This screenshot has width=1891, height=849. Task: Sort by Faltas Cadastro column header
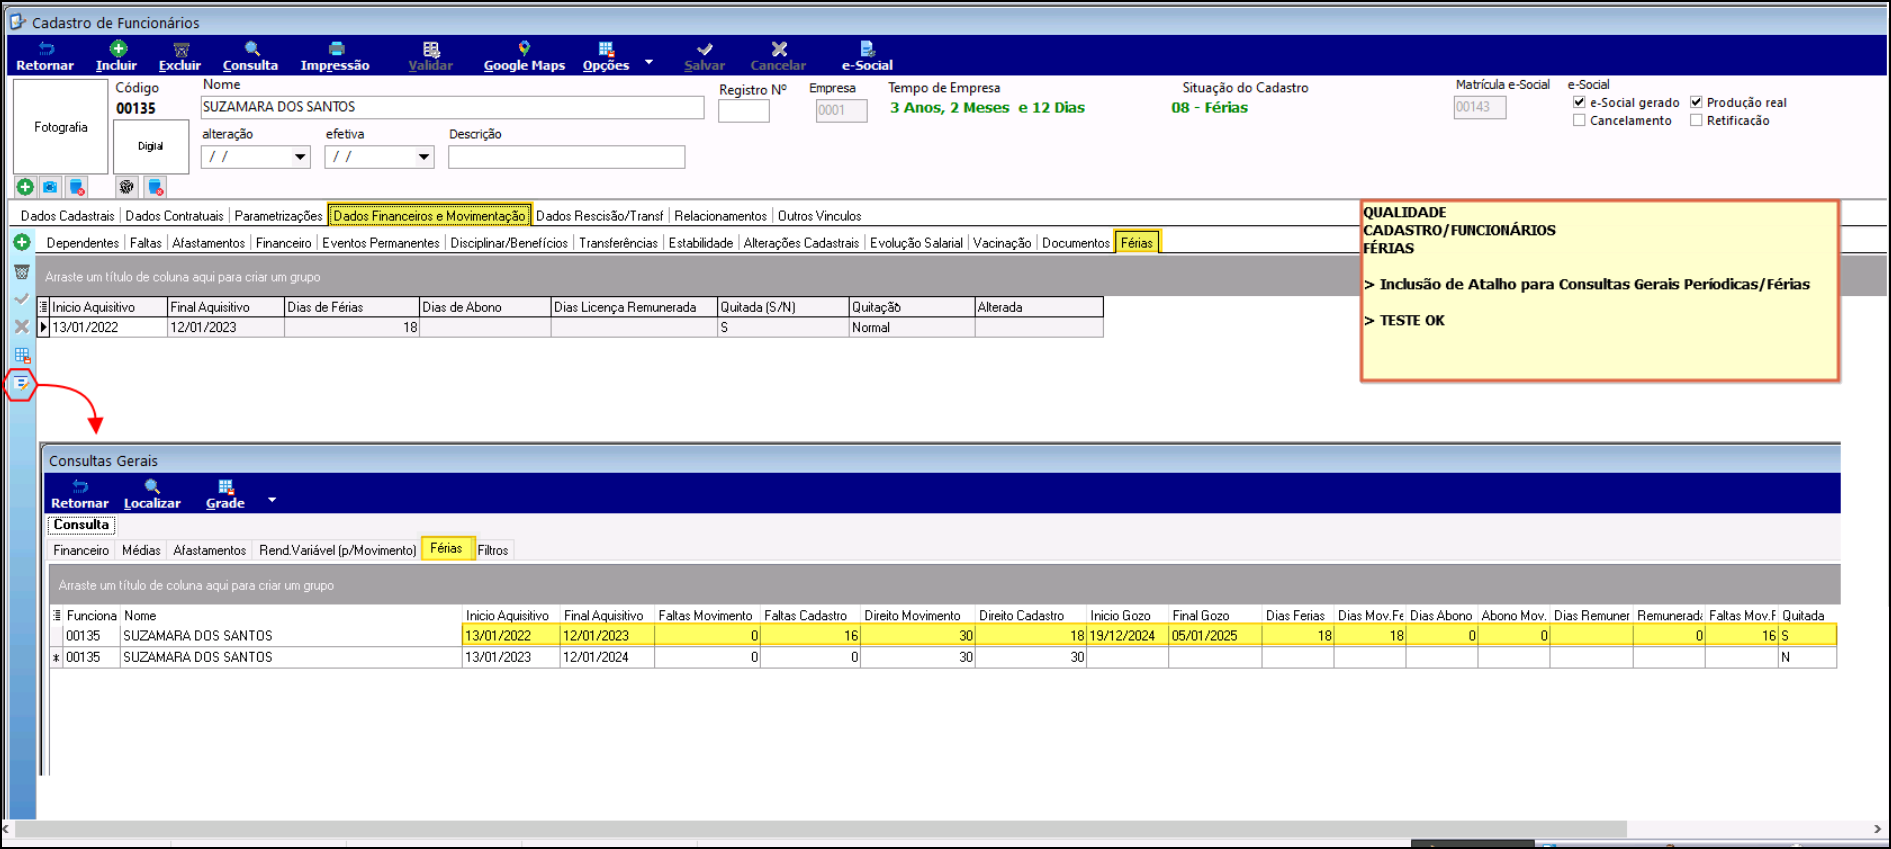click(x=810, y=615)
